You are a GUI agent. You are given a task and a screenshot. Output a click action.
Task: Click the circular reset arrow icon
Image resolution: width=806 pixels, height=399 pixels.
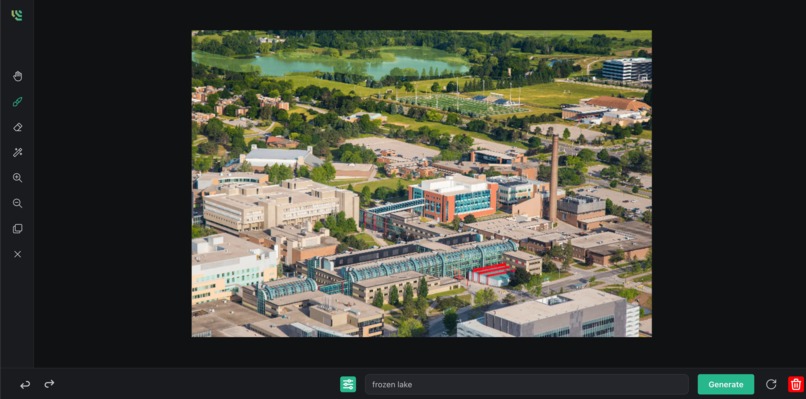tap(771, 384)
